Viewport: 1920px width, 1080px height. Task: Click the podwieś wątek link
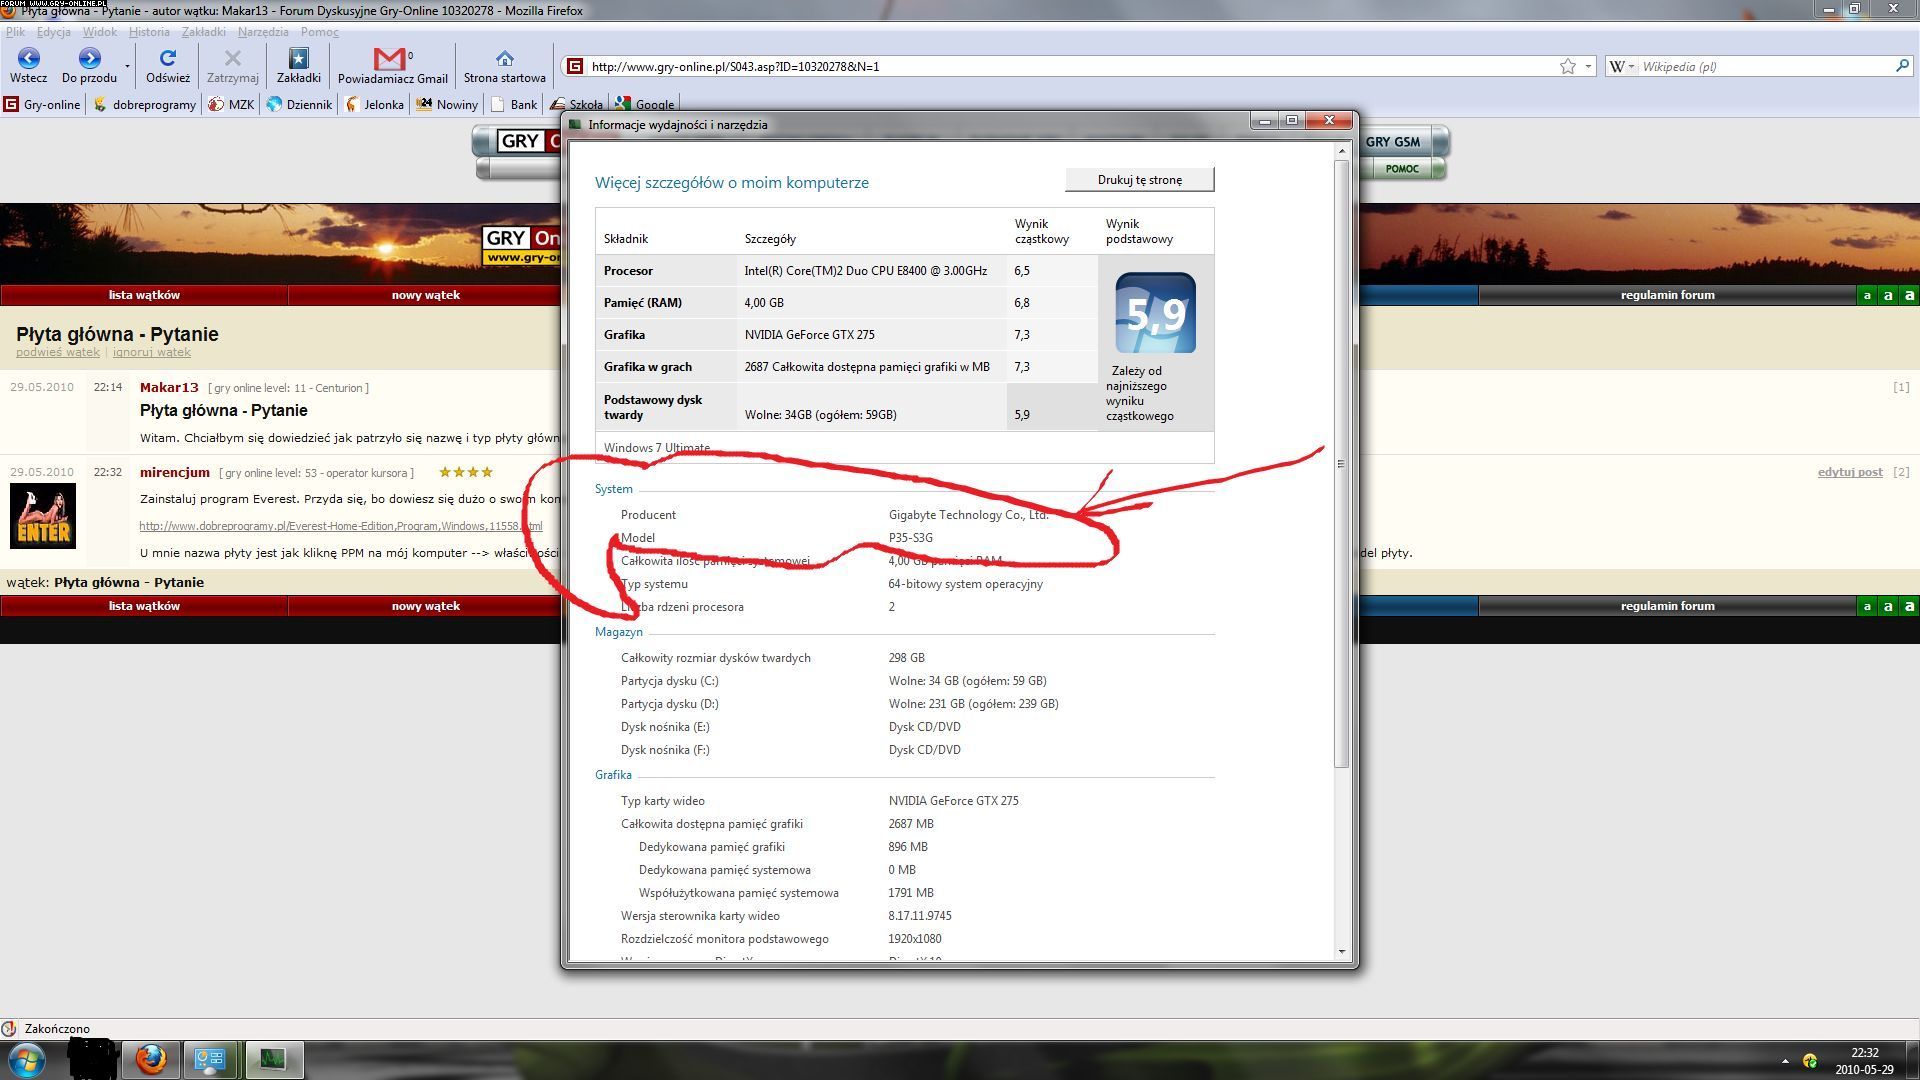(x=58, y=352)
